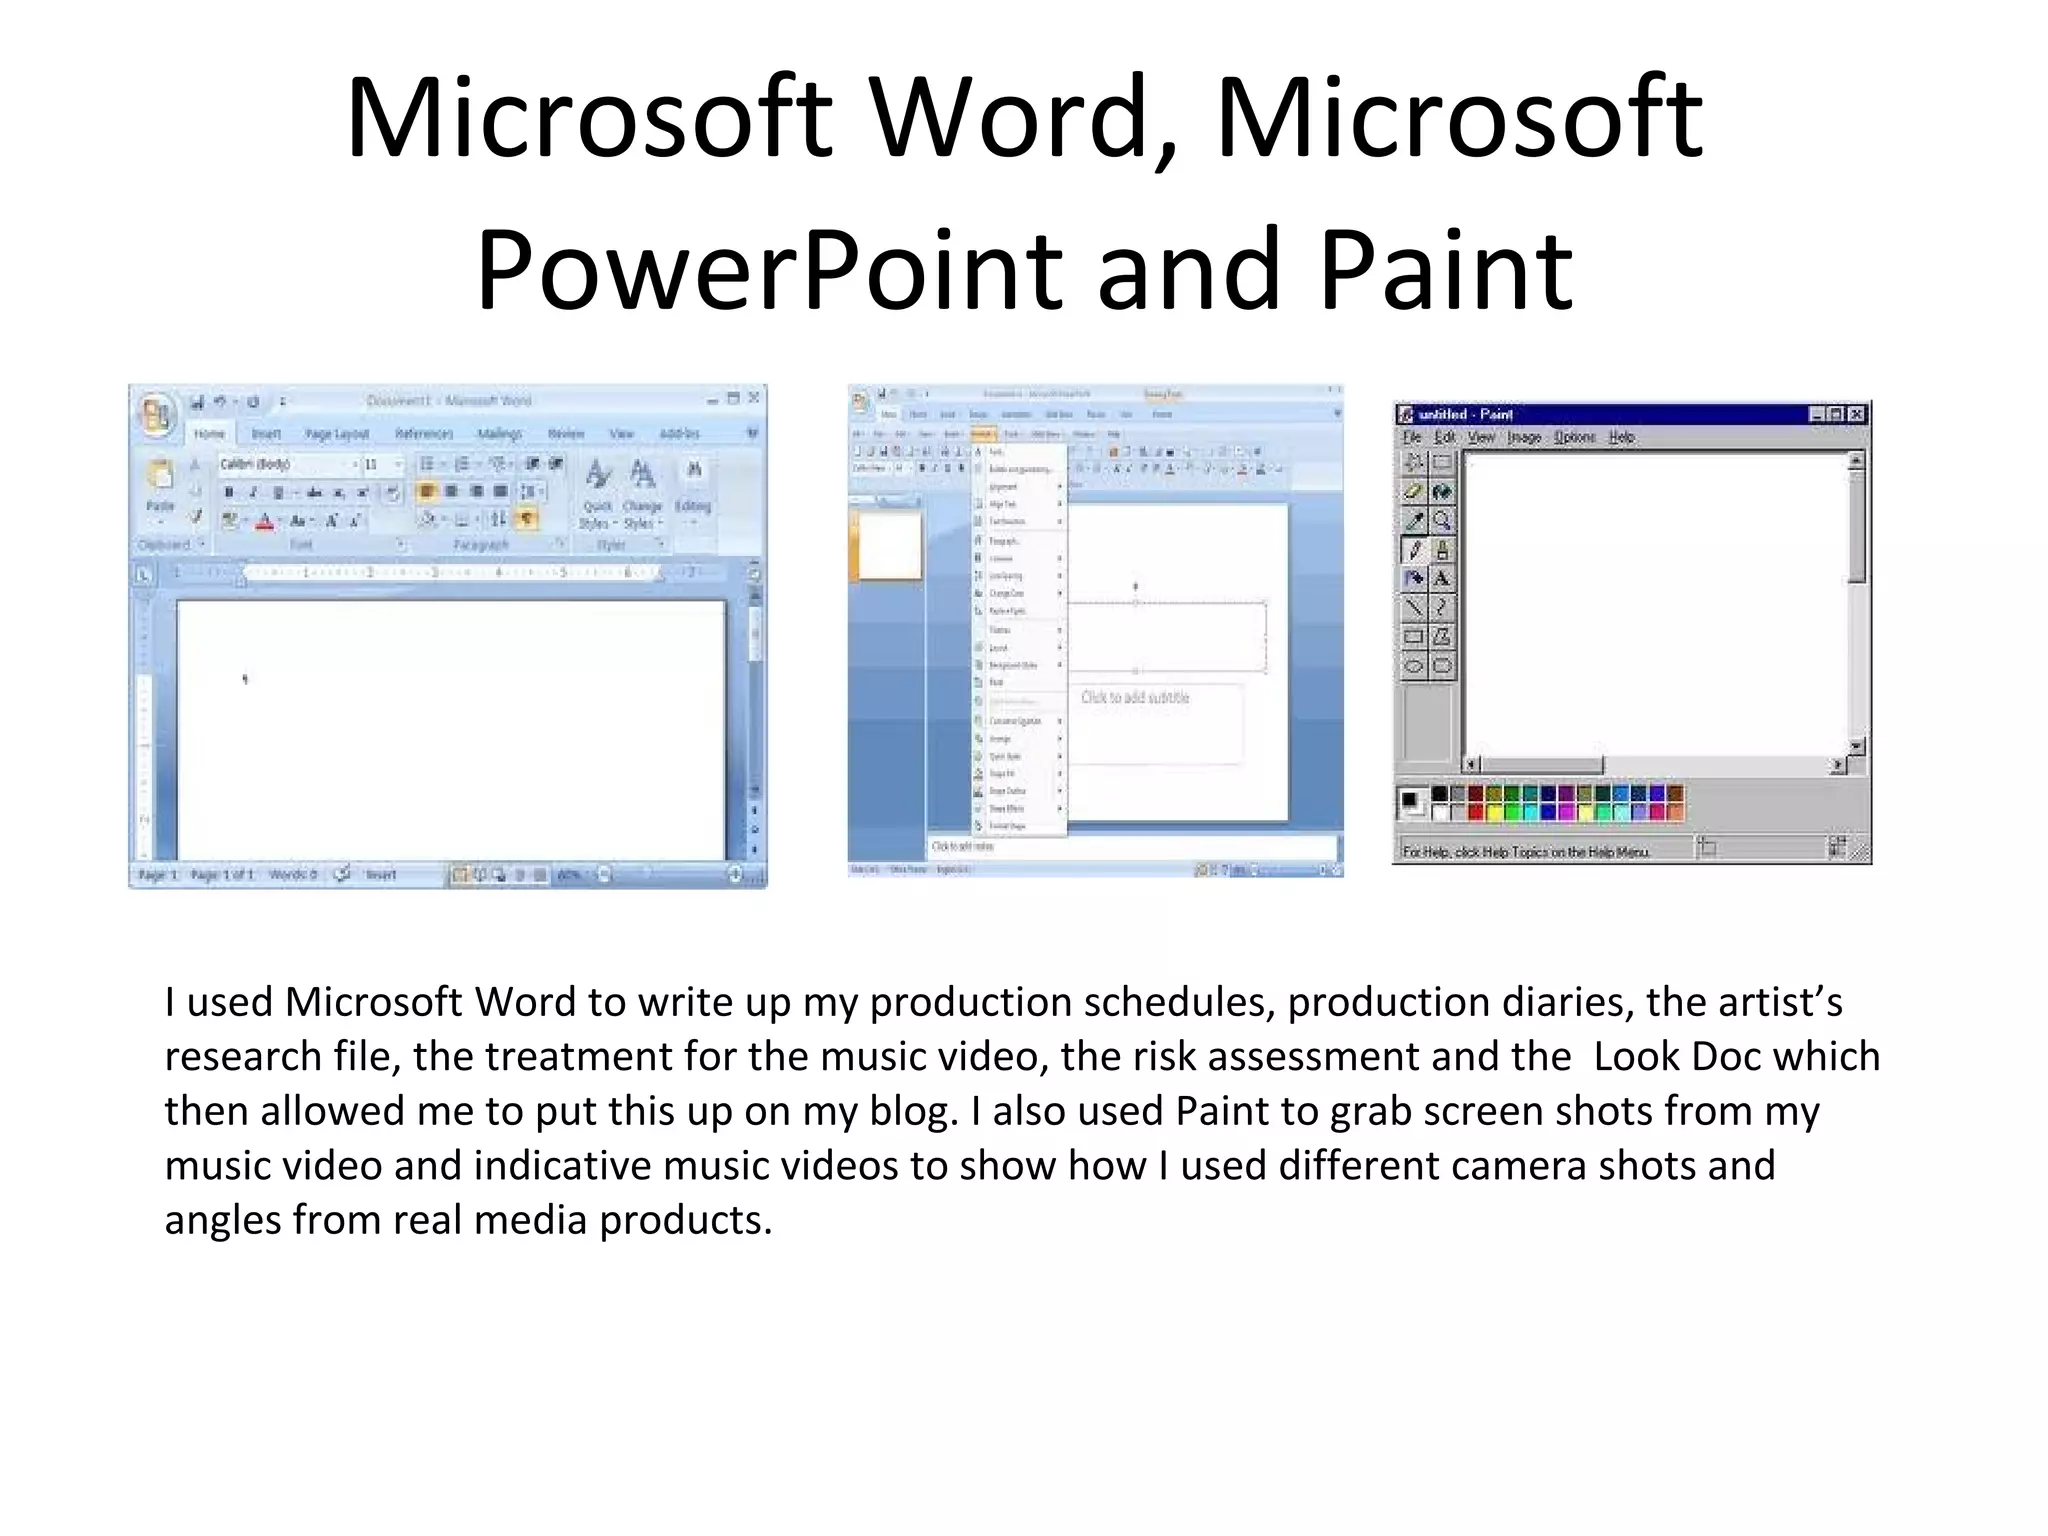This screenshot has height=1536, width=2048.
Task: Click Format Painter in Word's Clipboard group
Action: 195,516
